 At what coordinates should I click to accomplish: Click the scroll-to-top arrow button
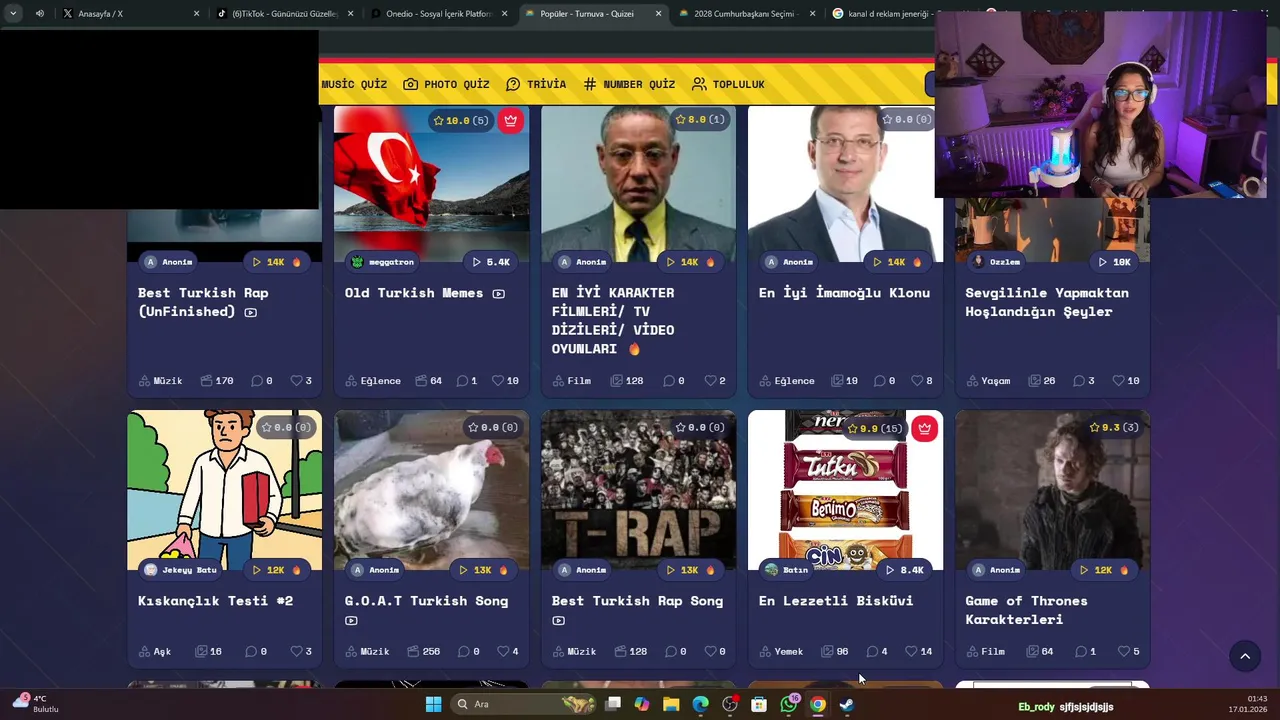[x=1245, y=656]
